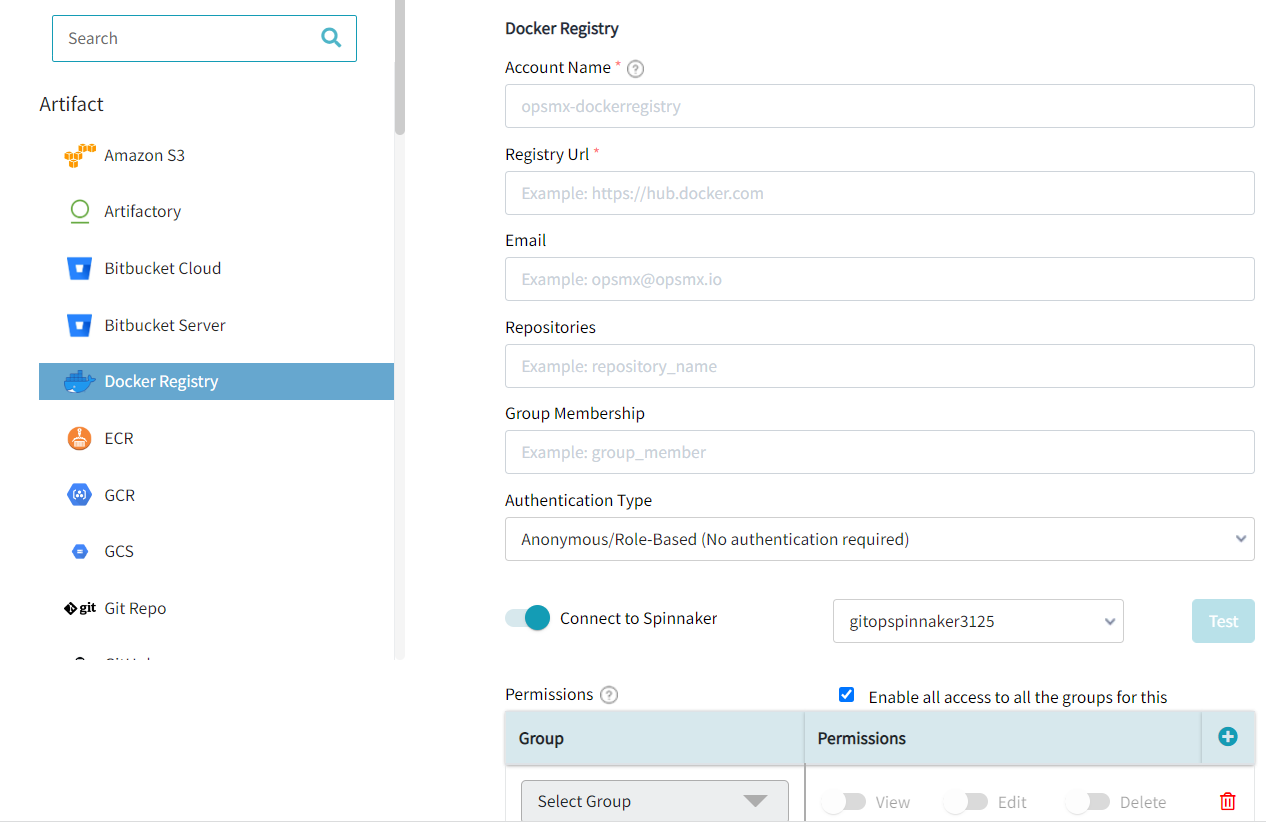1266x823 pixels.
Task: Open the ECR artifact integration
Action: [79, 438]
